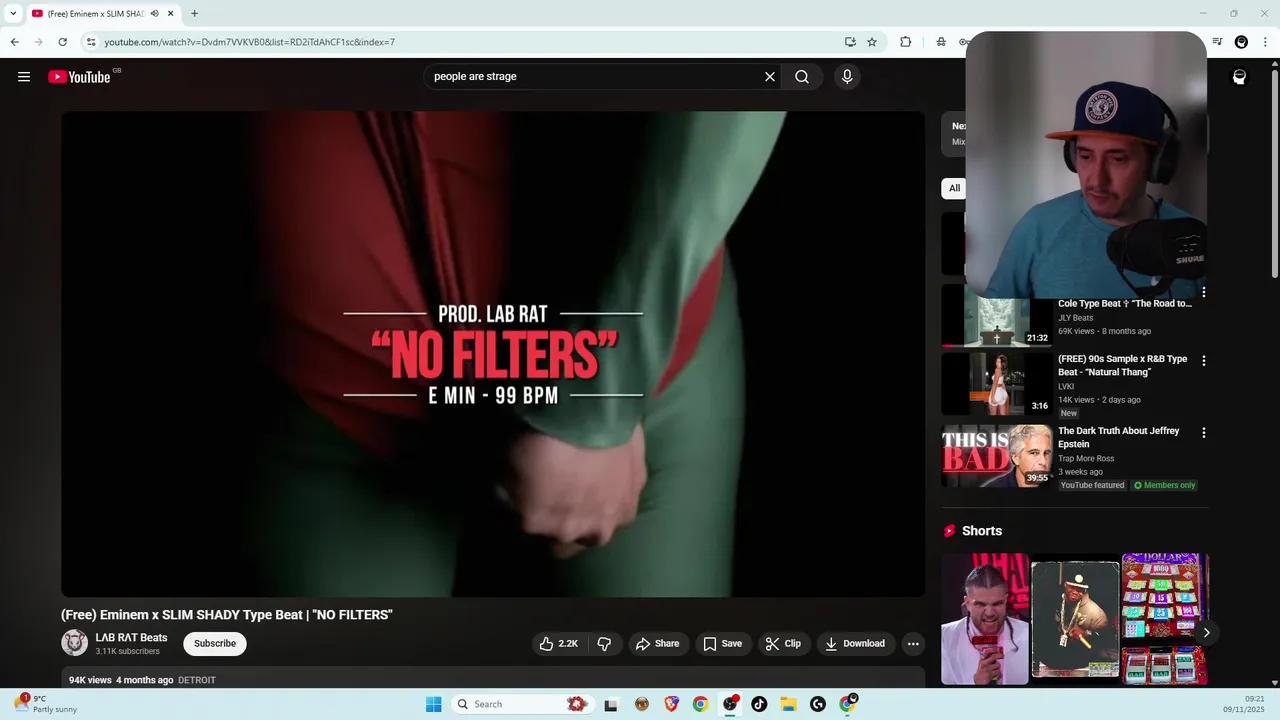This screenshot has width=1280, height=720.
Task: Click YouTube featured badge
Action: coord(1093,485)
